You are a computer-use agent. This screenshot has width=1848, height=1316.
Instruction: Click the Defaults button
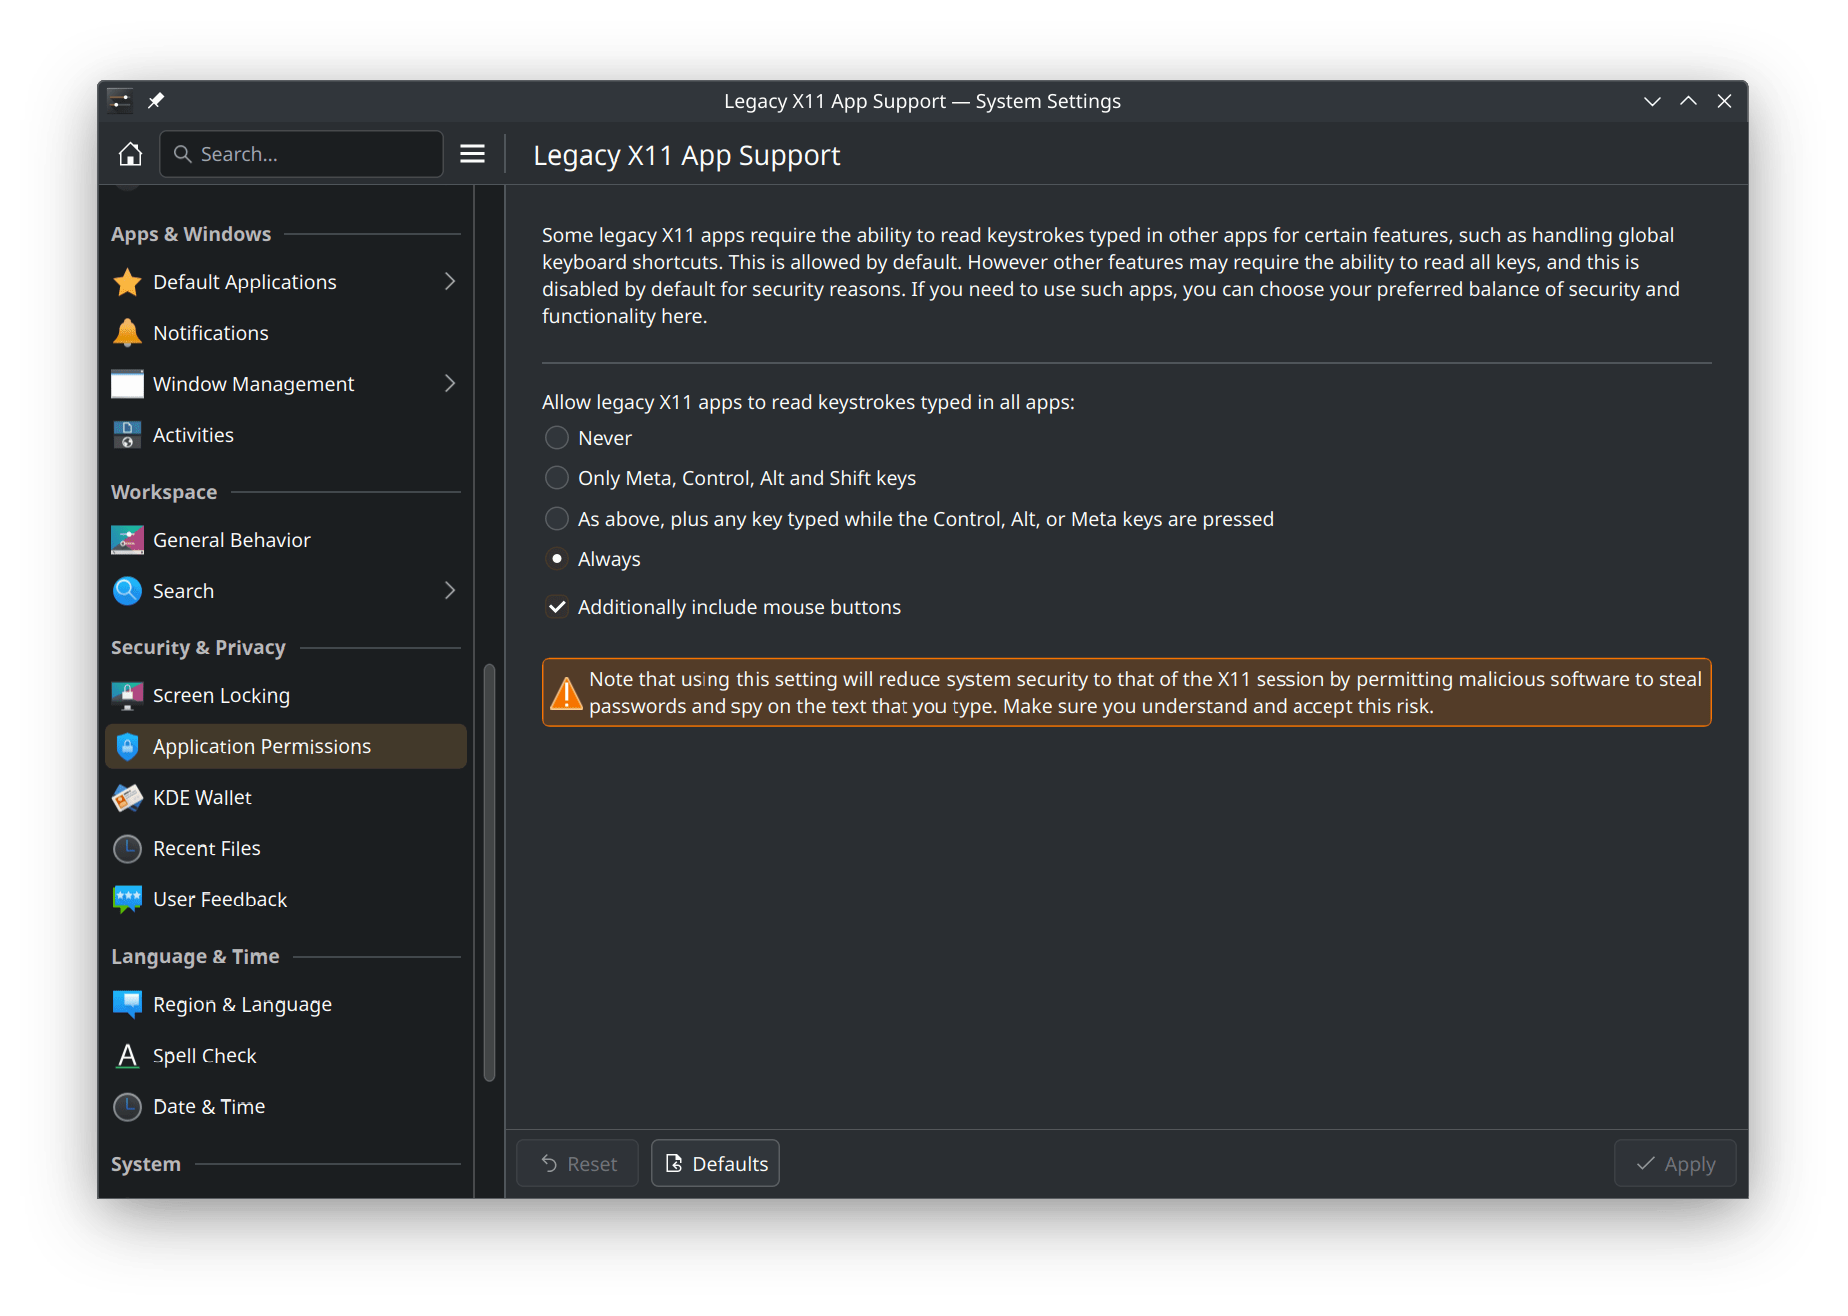coord(715,1163)
